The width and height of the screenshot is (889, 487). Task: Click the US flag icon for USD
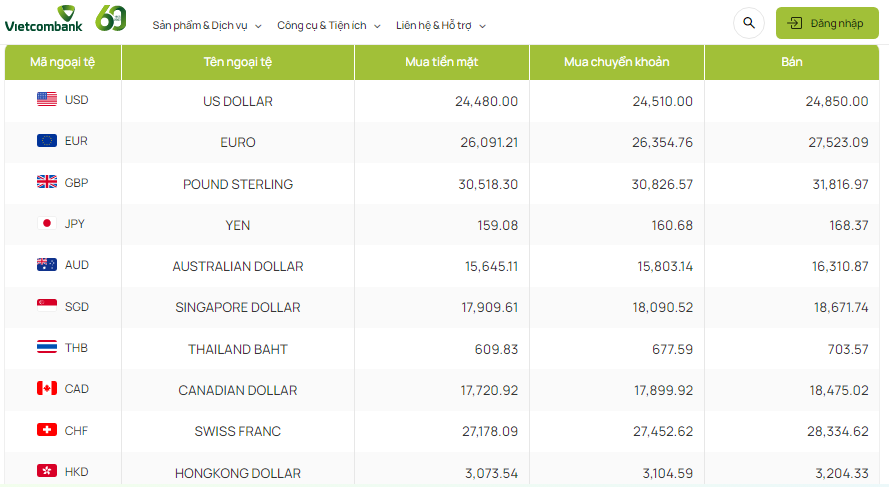point(47,99)
